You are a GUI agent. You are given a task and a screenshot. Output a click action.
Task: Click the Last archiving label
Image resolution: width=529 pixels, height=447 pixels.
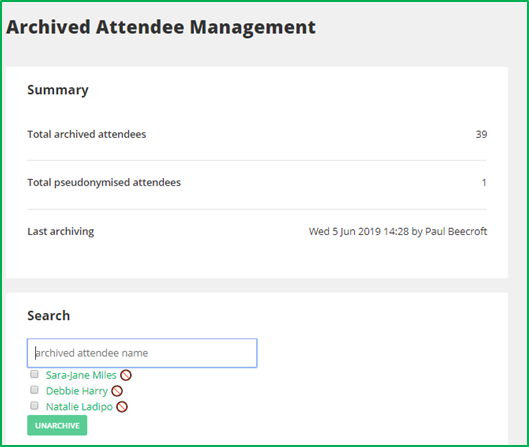(x=61, y=232)
